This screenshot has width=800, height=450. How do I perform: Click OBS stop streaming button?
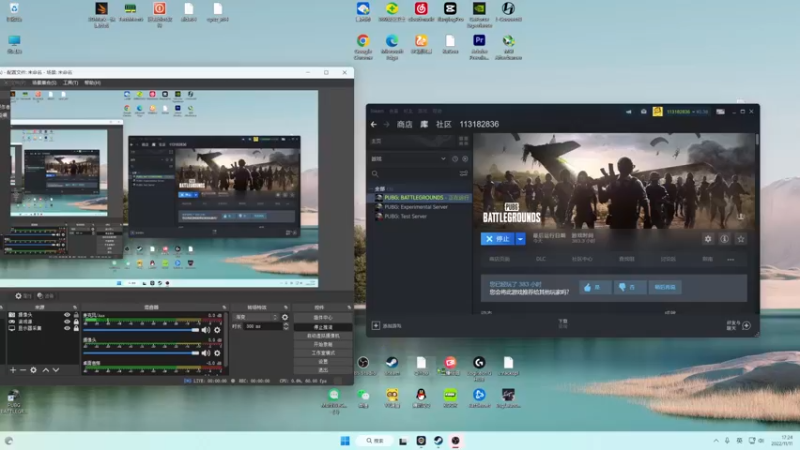(323, 327)
